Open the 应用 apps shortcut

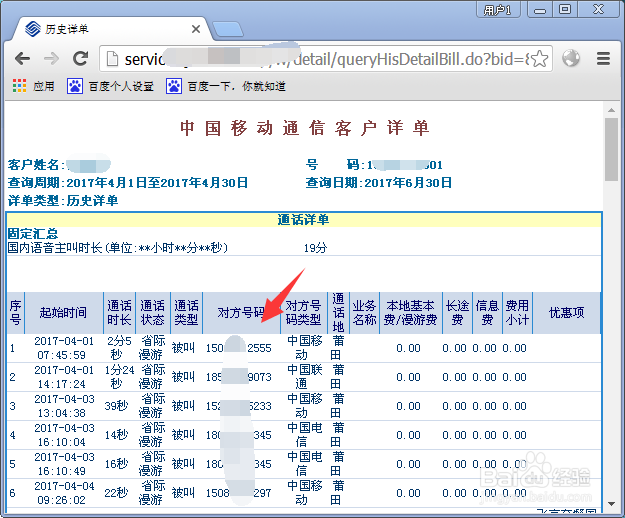pyautogui.click(x=33, y=86)
